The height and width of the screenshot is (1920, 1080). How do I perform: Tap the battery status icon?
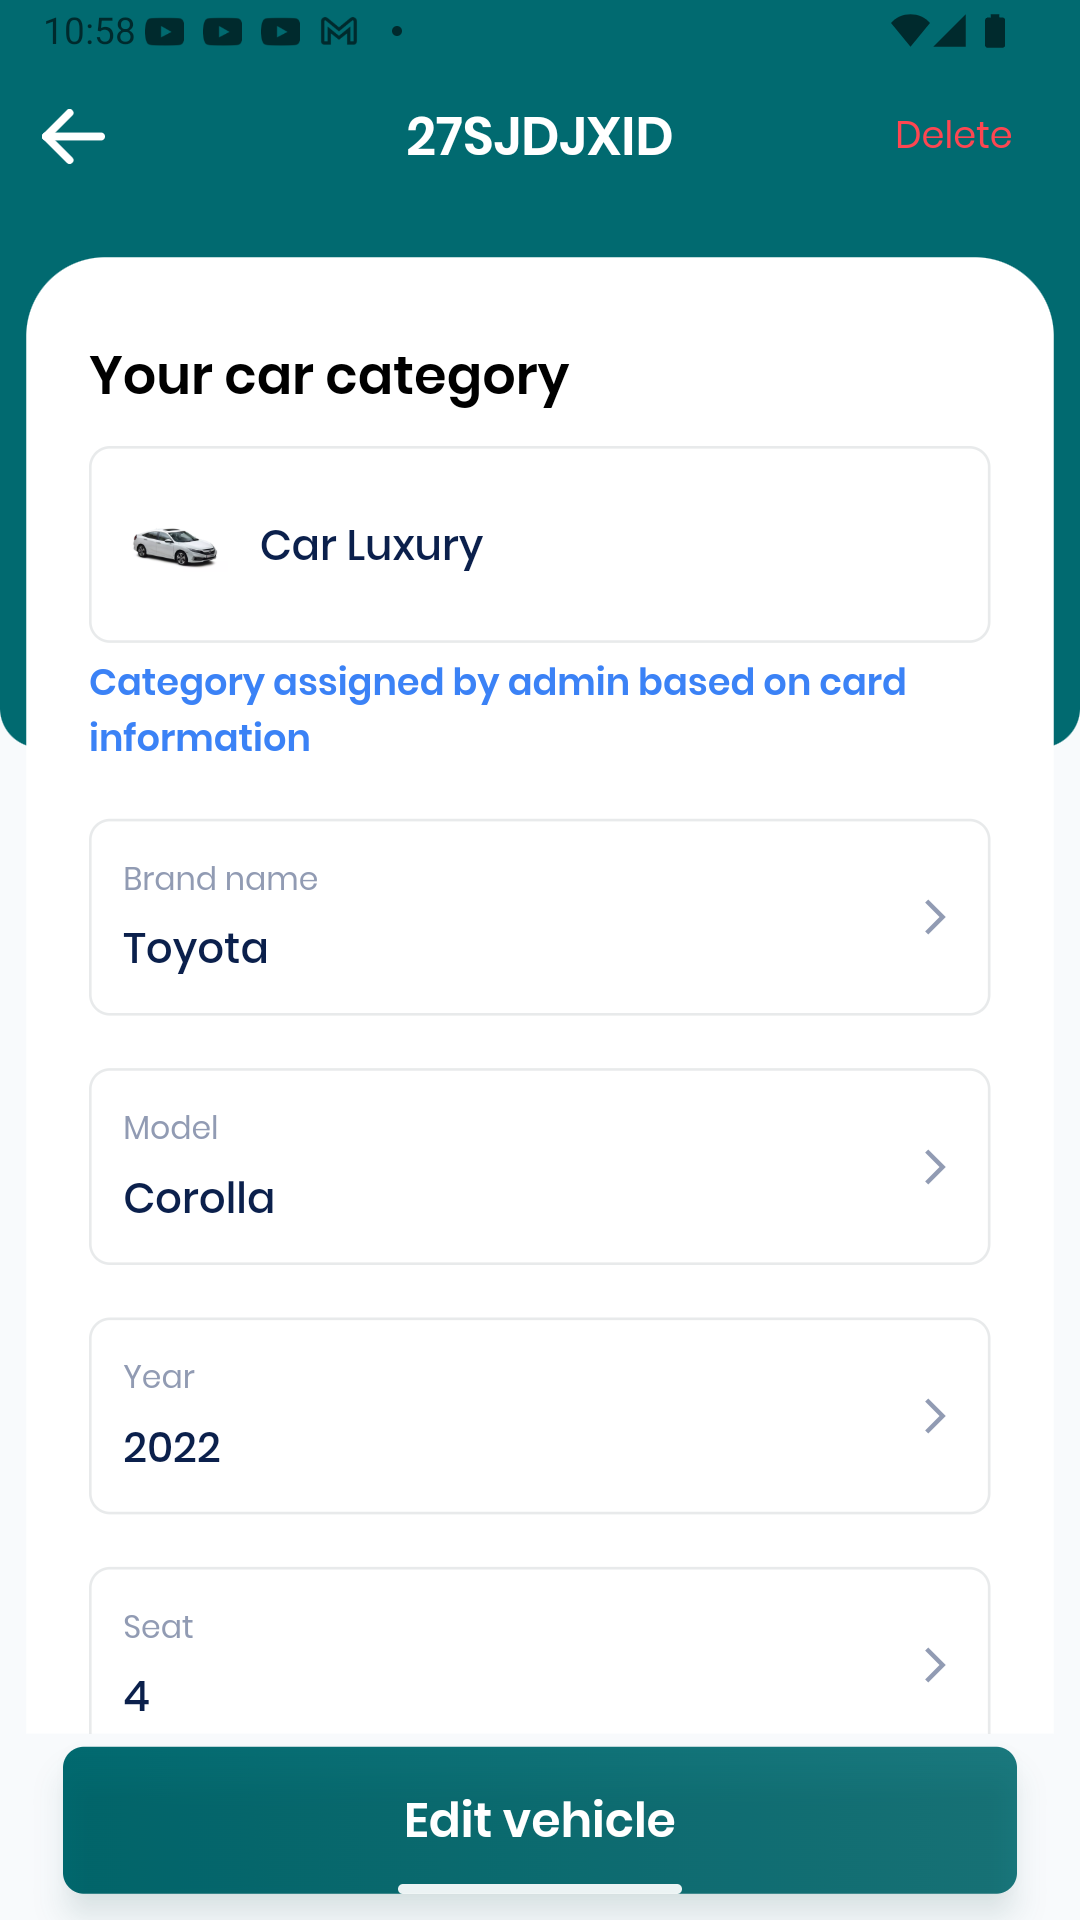[995, 31]
